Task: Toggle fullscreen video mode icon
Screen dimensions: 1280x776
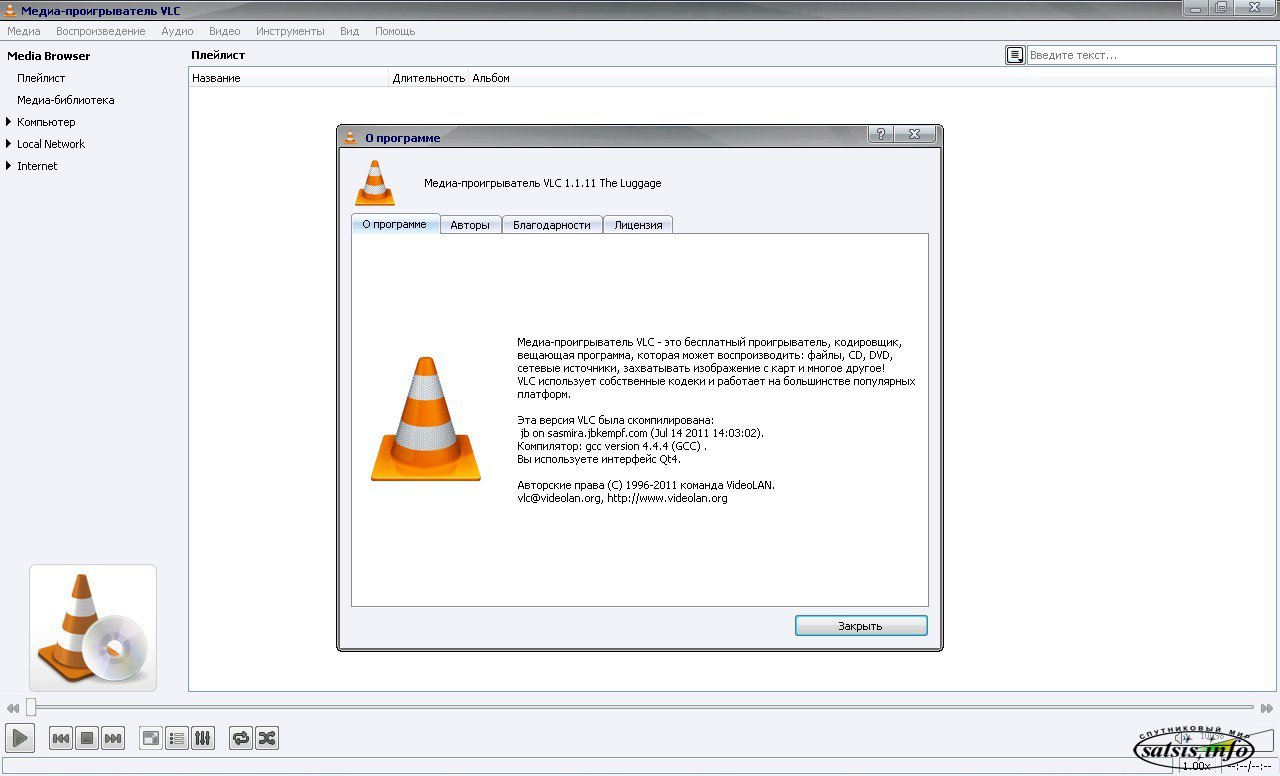Action: coord(151,738)
